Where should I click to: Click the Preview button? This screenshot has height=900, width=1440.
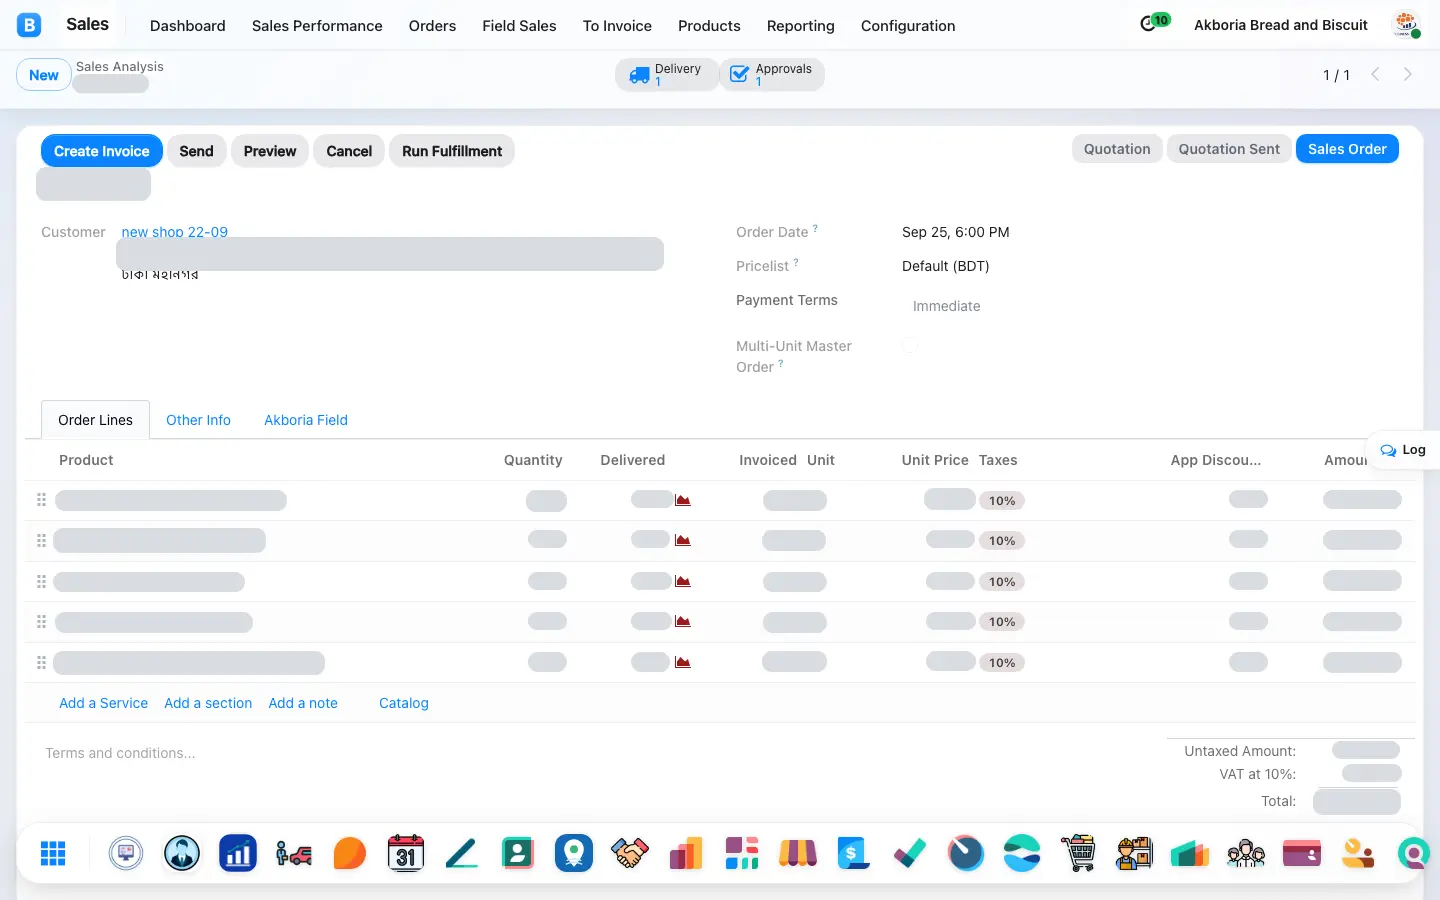270,151
